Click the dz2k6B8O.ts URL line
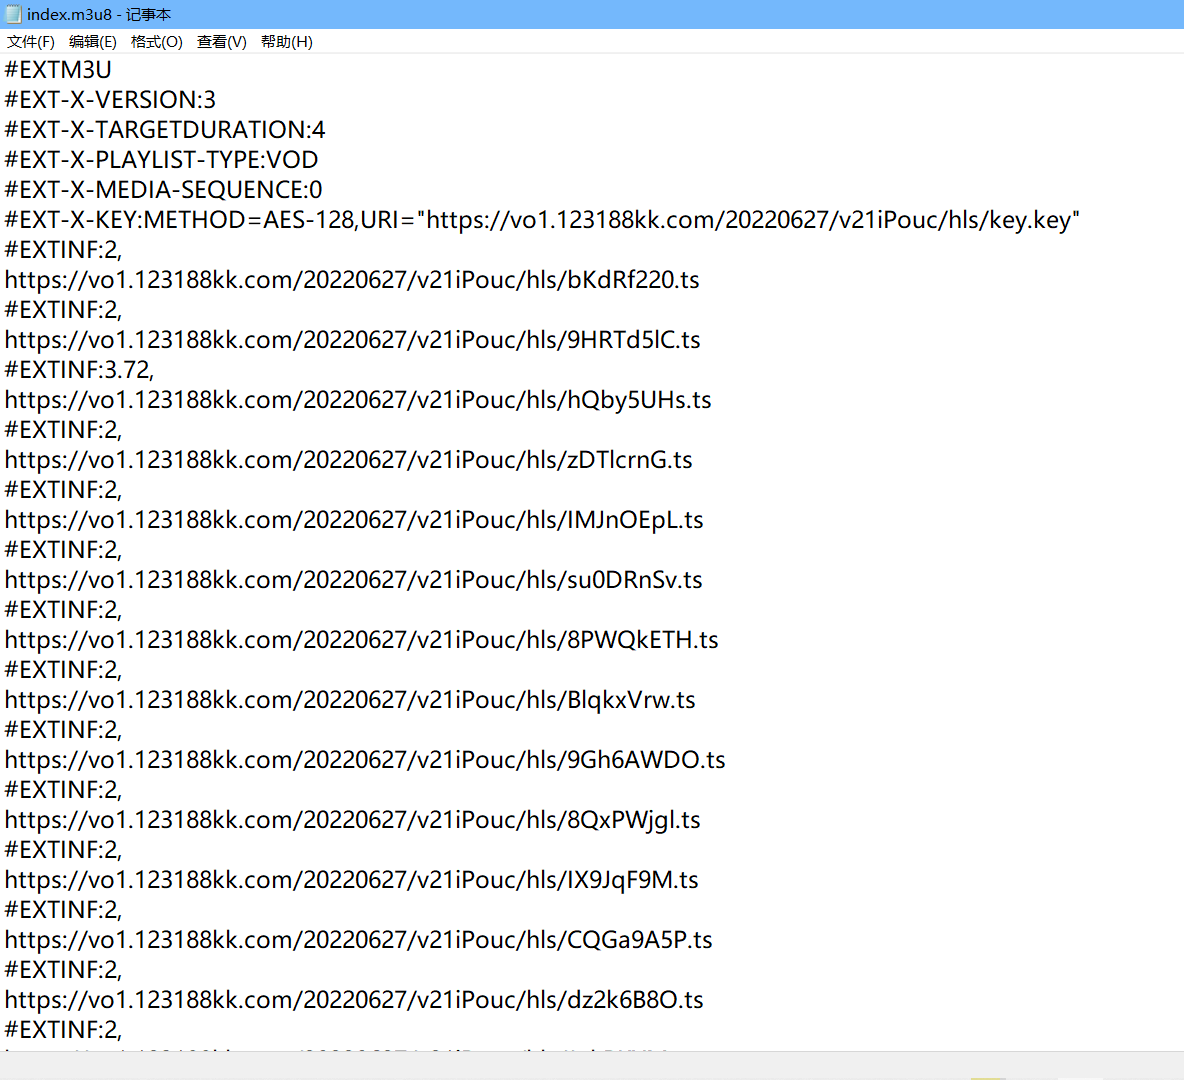Viewport: 1184px width, 1080px height. point(354,1000)
